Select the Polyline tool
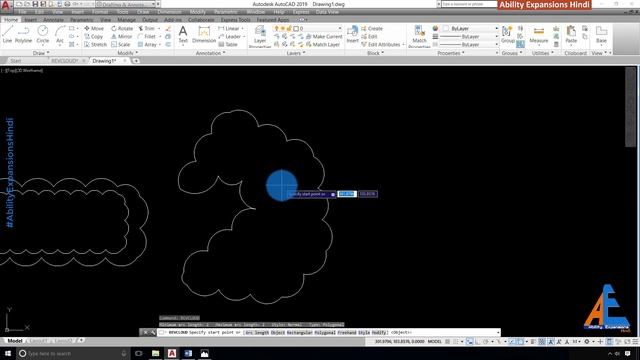Screen dimensions: 640x360 [x=23, y=34]
